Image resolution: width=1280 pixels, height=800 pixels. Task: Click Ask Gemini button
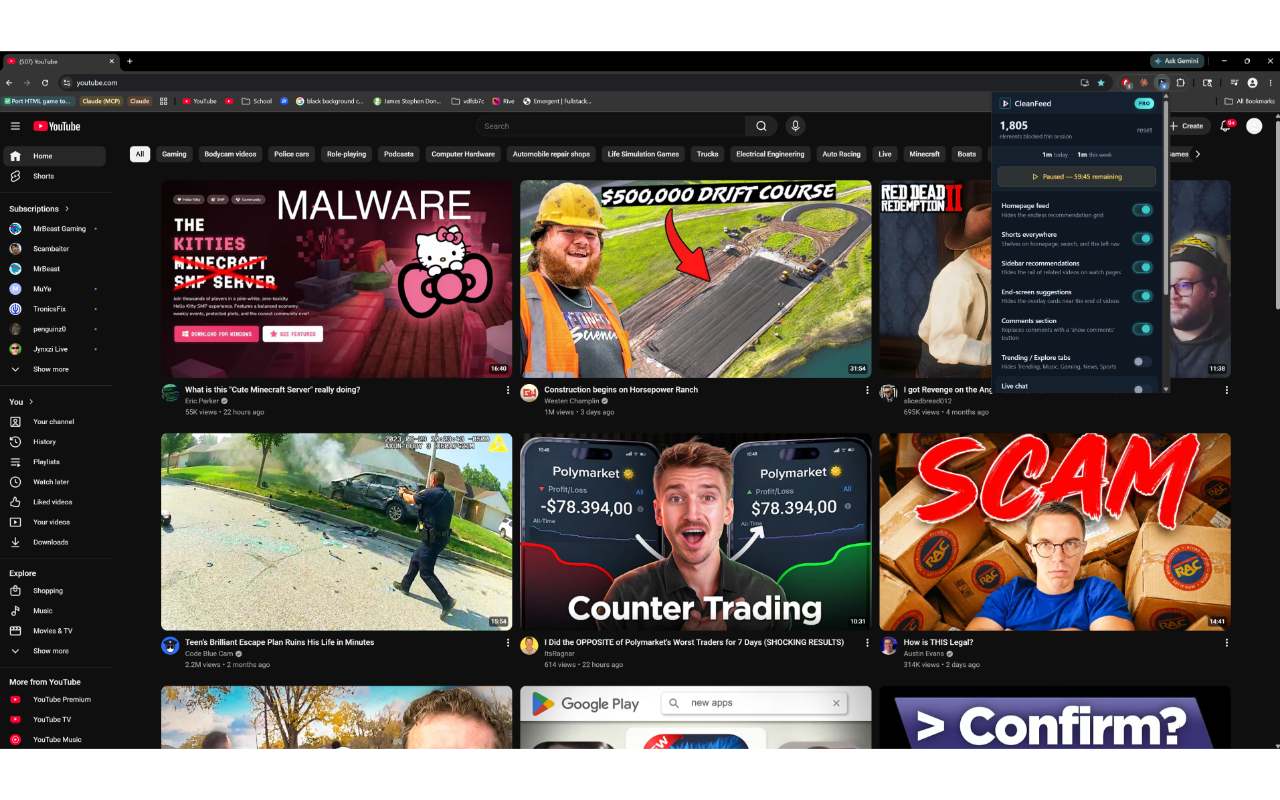pyautogui.click(x=1176, y=61)
